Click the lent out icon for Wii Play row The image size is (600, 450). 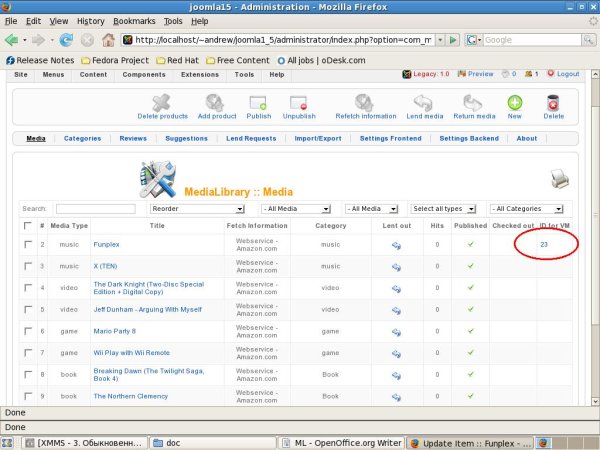pyautogui.click(x=396, y=354)
